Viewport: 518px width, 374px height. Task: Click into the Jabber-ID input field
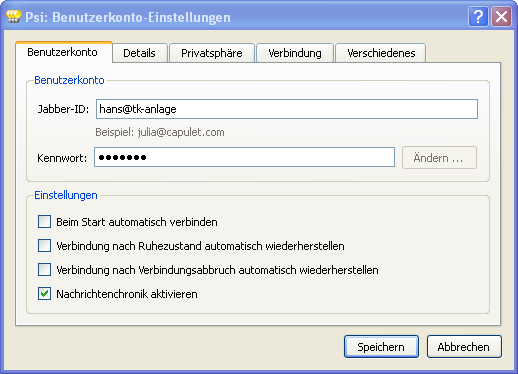(287, 109)
